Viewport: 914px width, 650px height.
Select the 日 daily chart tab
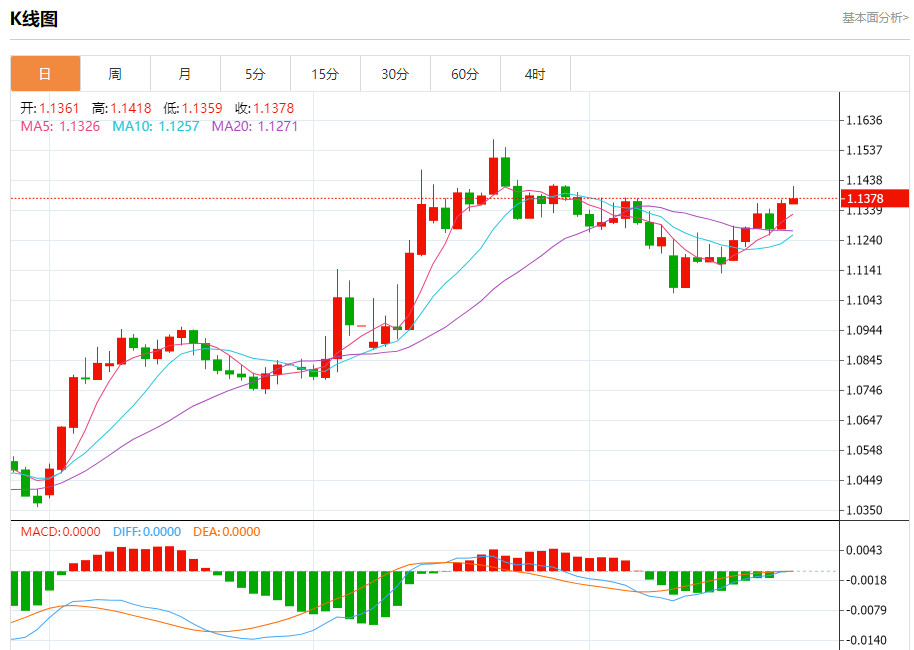(x=45, y=74)
